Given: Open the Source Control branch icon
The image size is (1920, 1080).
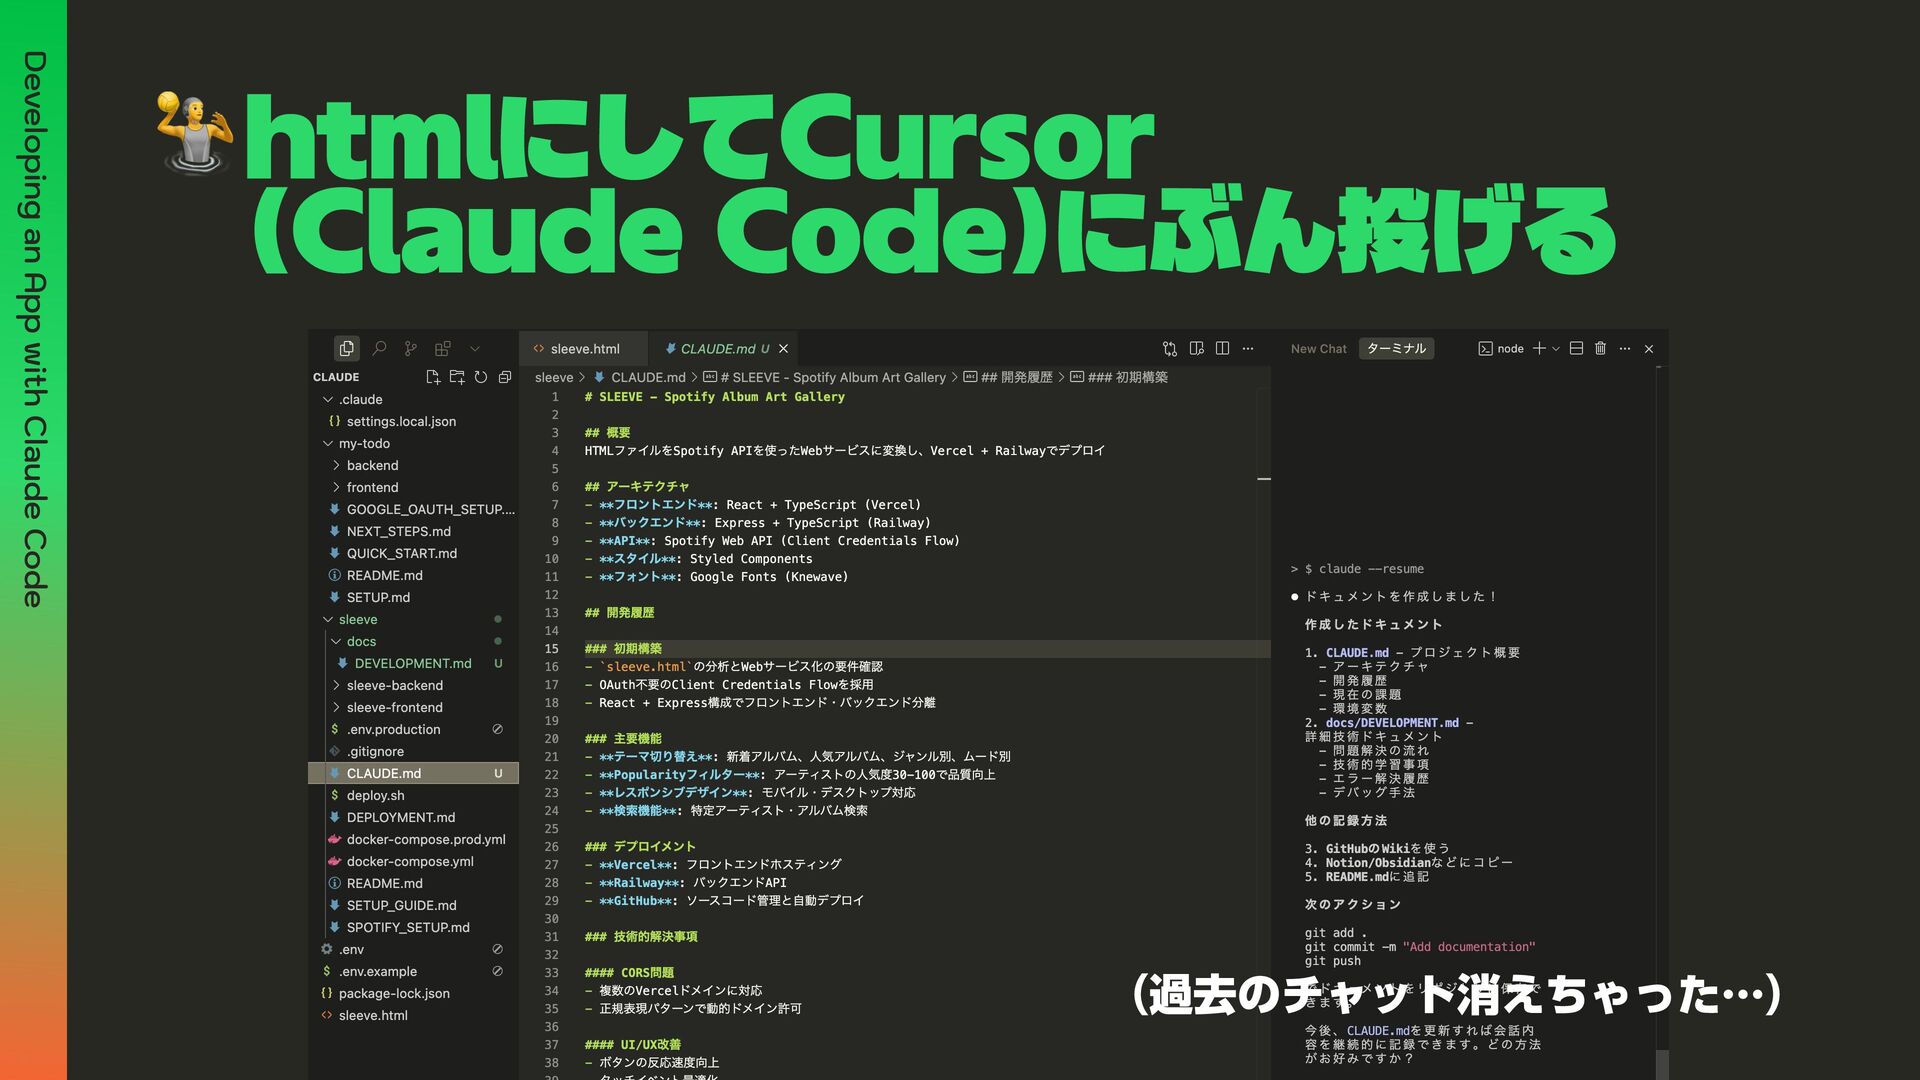Looking at the screenshot, I should [411, 348].
